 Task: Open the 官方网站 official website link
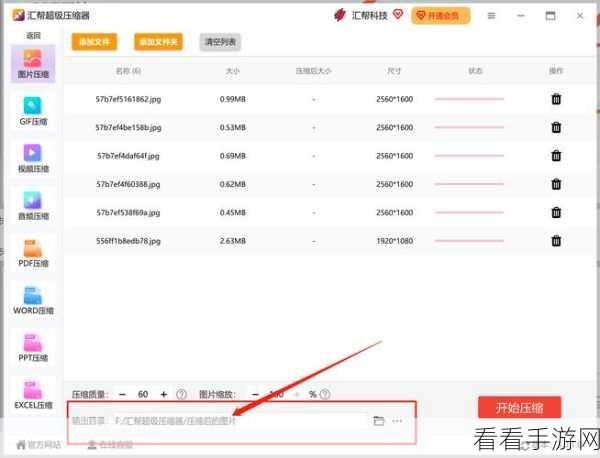39,445
